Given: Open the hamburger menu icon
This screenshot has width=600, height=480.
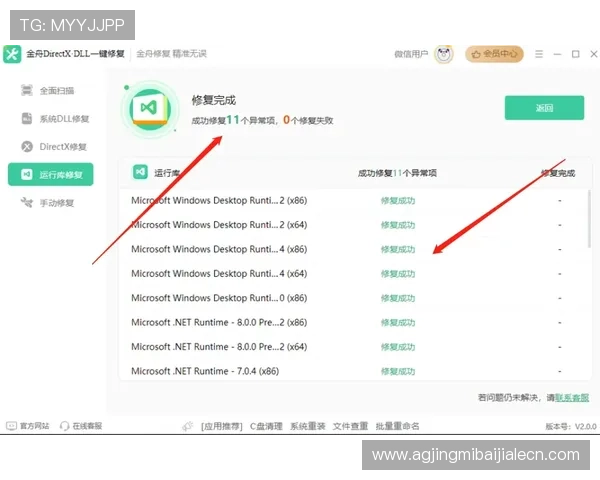Looking at the screenshot, I should click(539, 54).
